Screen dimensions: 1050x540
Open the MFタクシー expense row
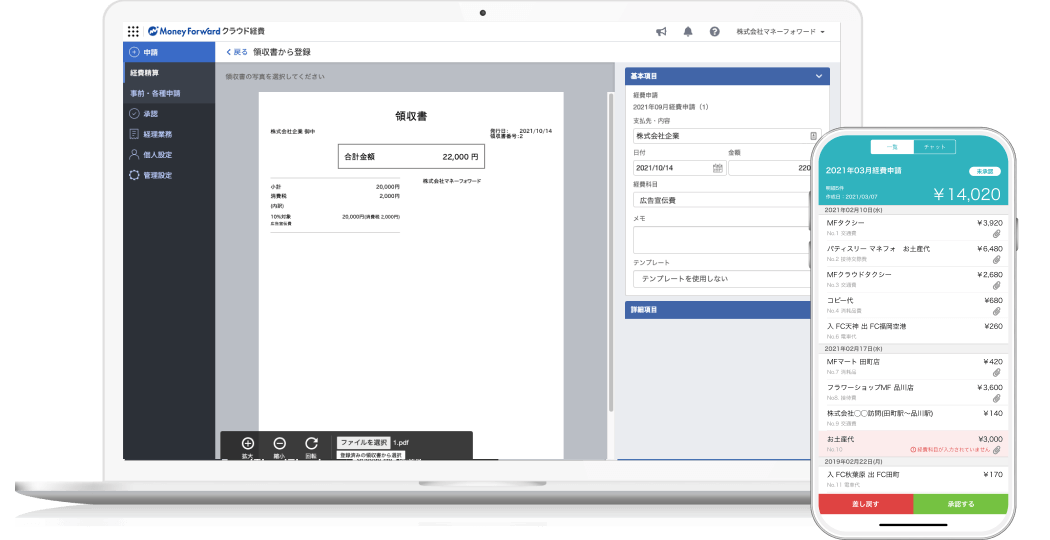pos(914,228)
